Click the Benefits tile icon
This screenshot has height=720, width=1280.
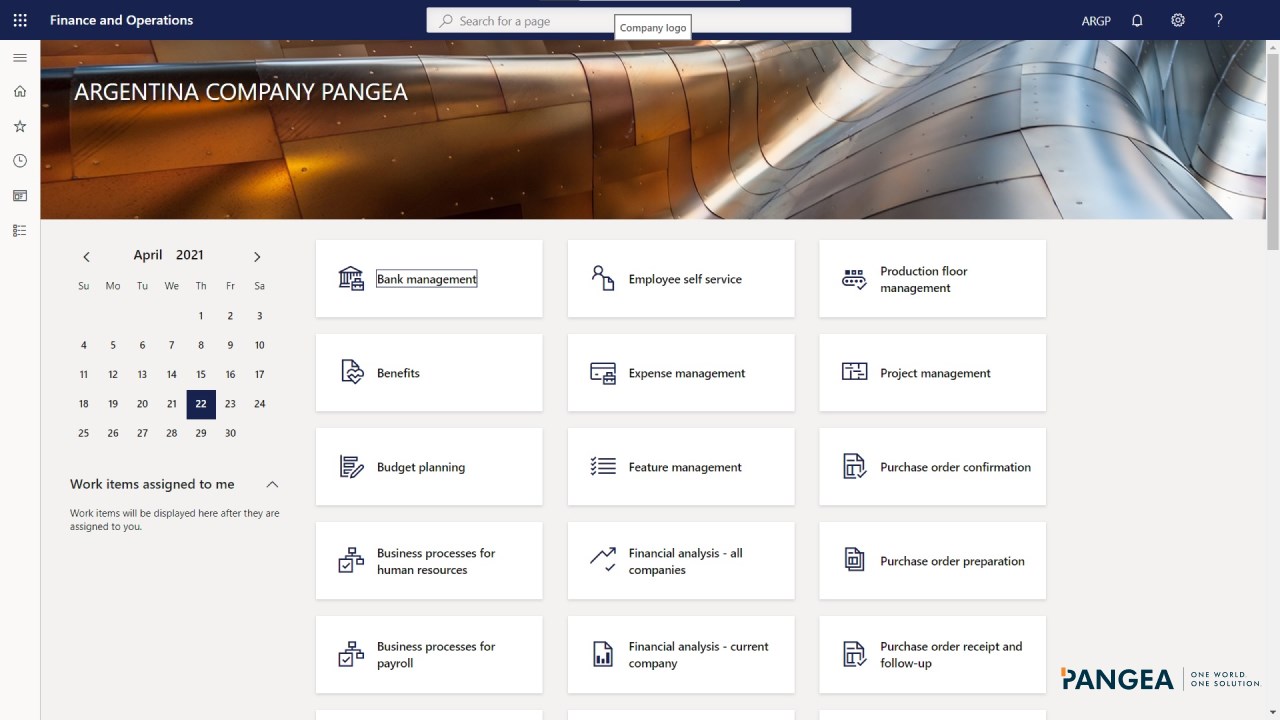[351, 372]
